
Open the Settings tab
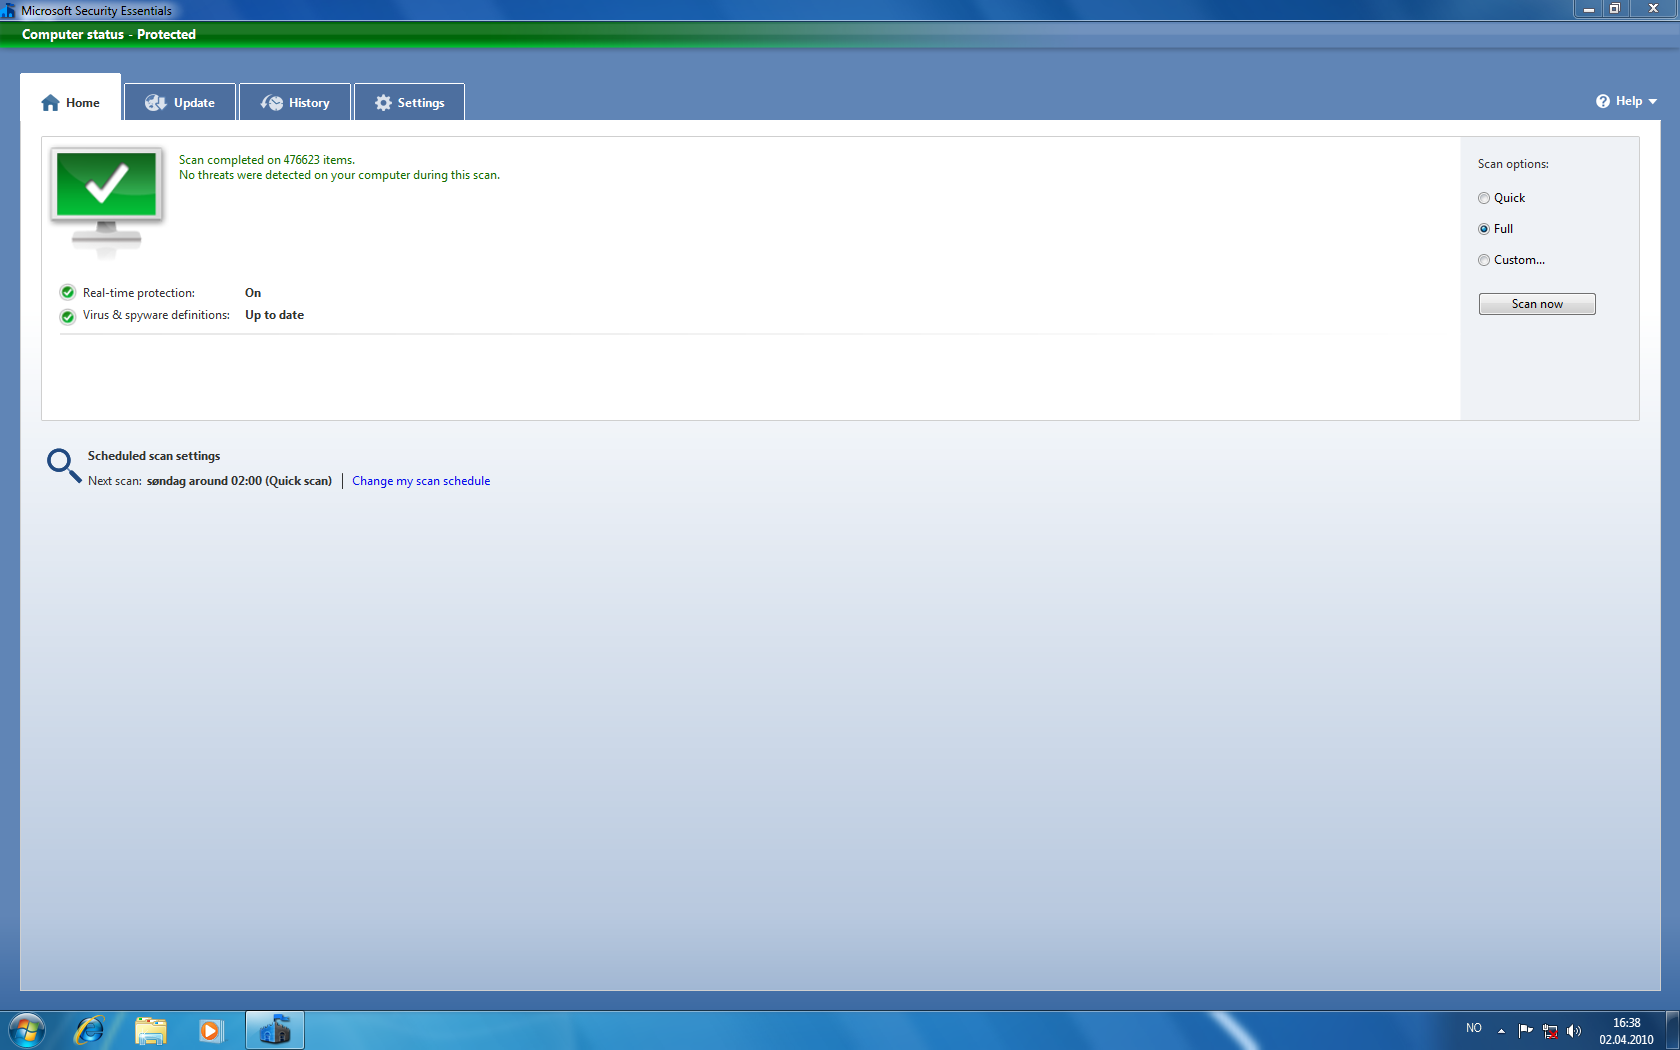click(409, 102)
